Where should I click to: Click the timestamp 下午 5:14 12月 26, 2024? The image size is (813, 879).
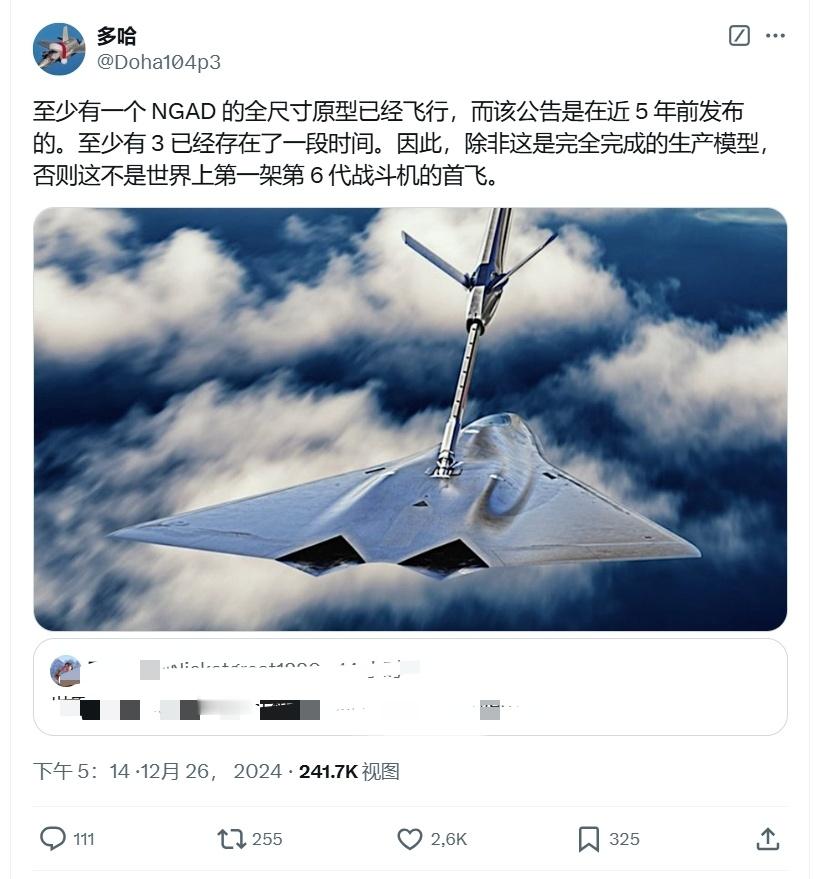[x=157, y=771]
